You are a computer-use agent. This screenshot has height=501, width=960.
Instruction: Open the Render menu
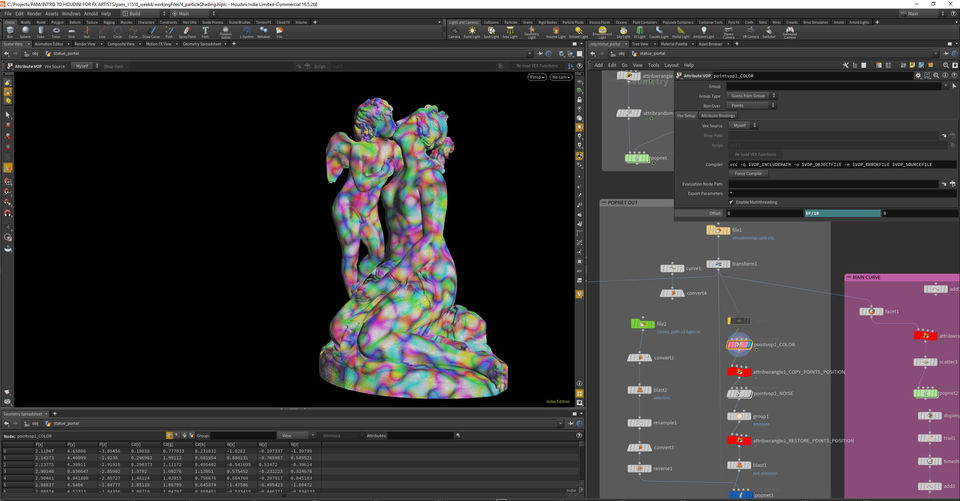[34, 13]
